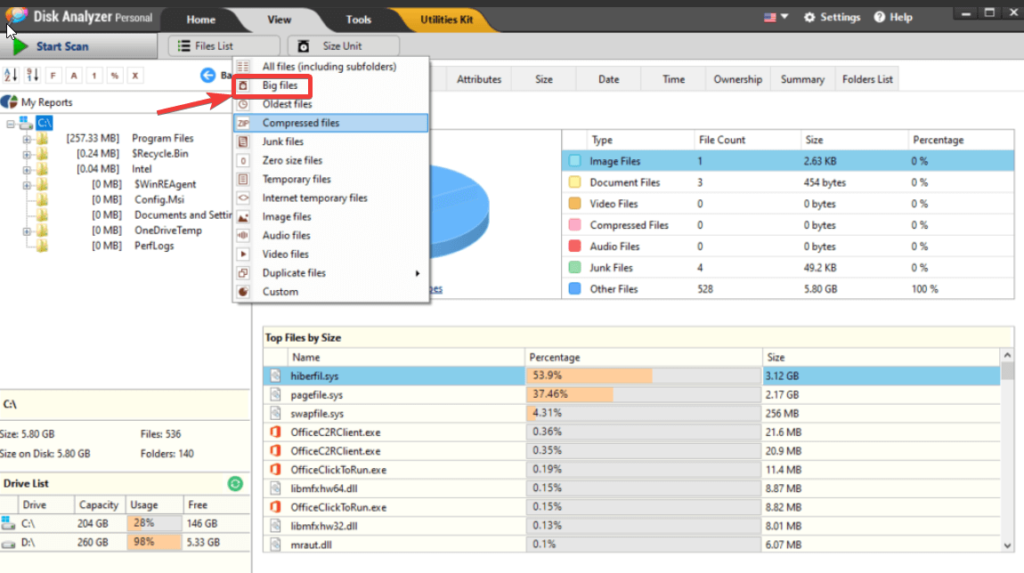The width and height of the screenshot is (1024, 573).
Task: Click the Top Files scrollbar down arrow
Action: point(1007,546)
